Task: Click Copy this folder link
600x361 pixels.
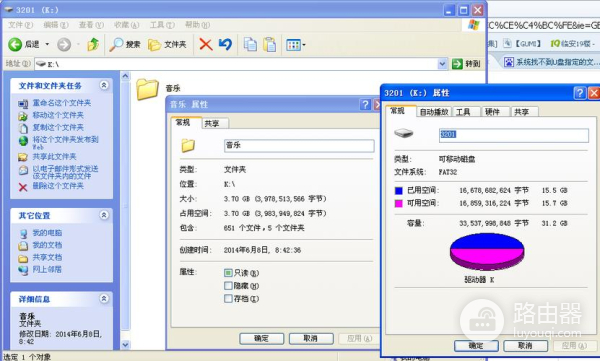Action: [58, 127]
